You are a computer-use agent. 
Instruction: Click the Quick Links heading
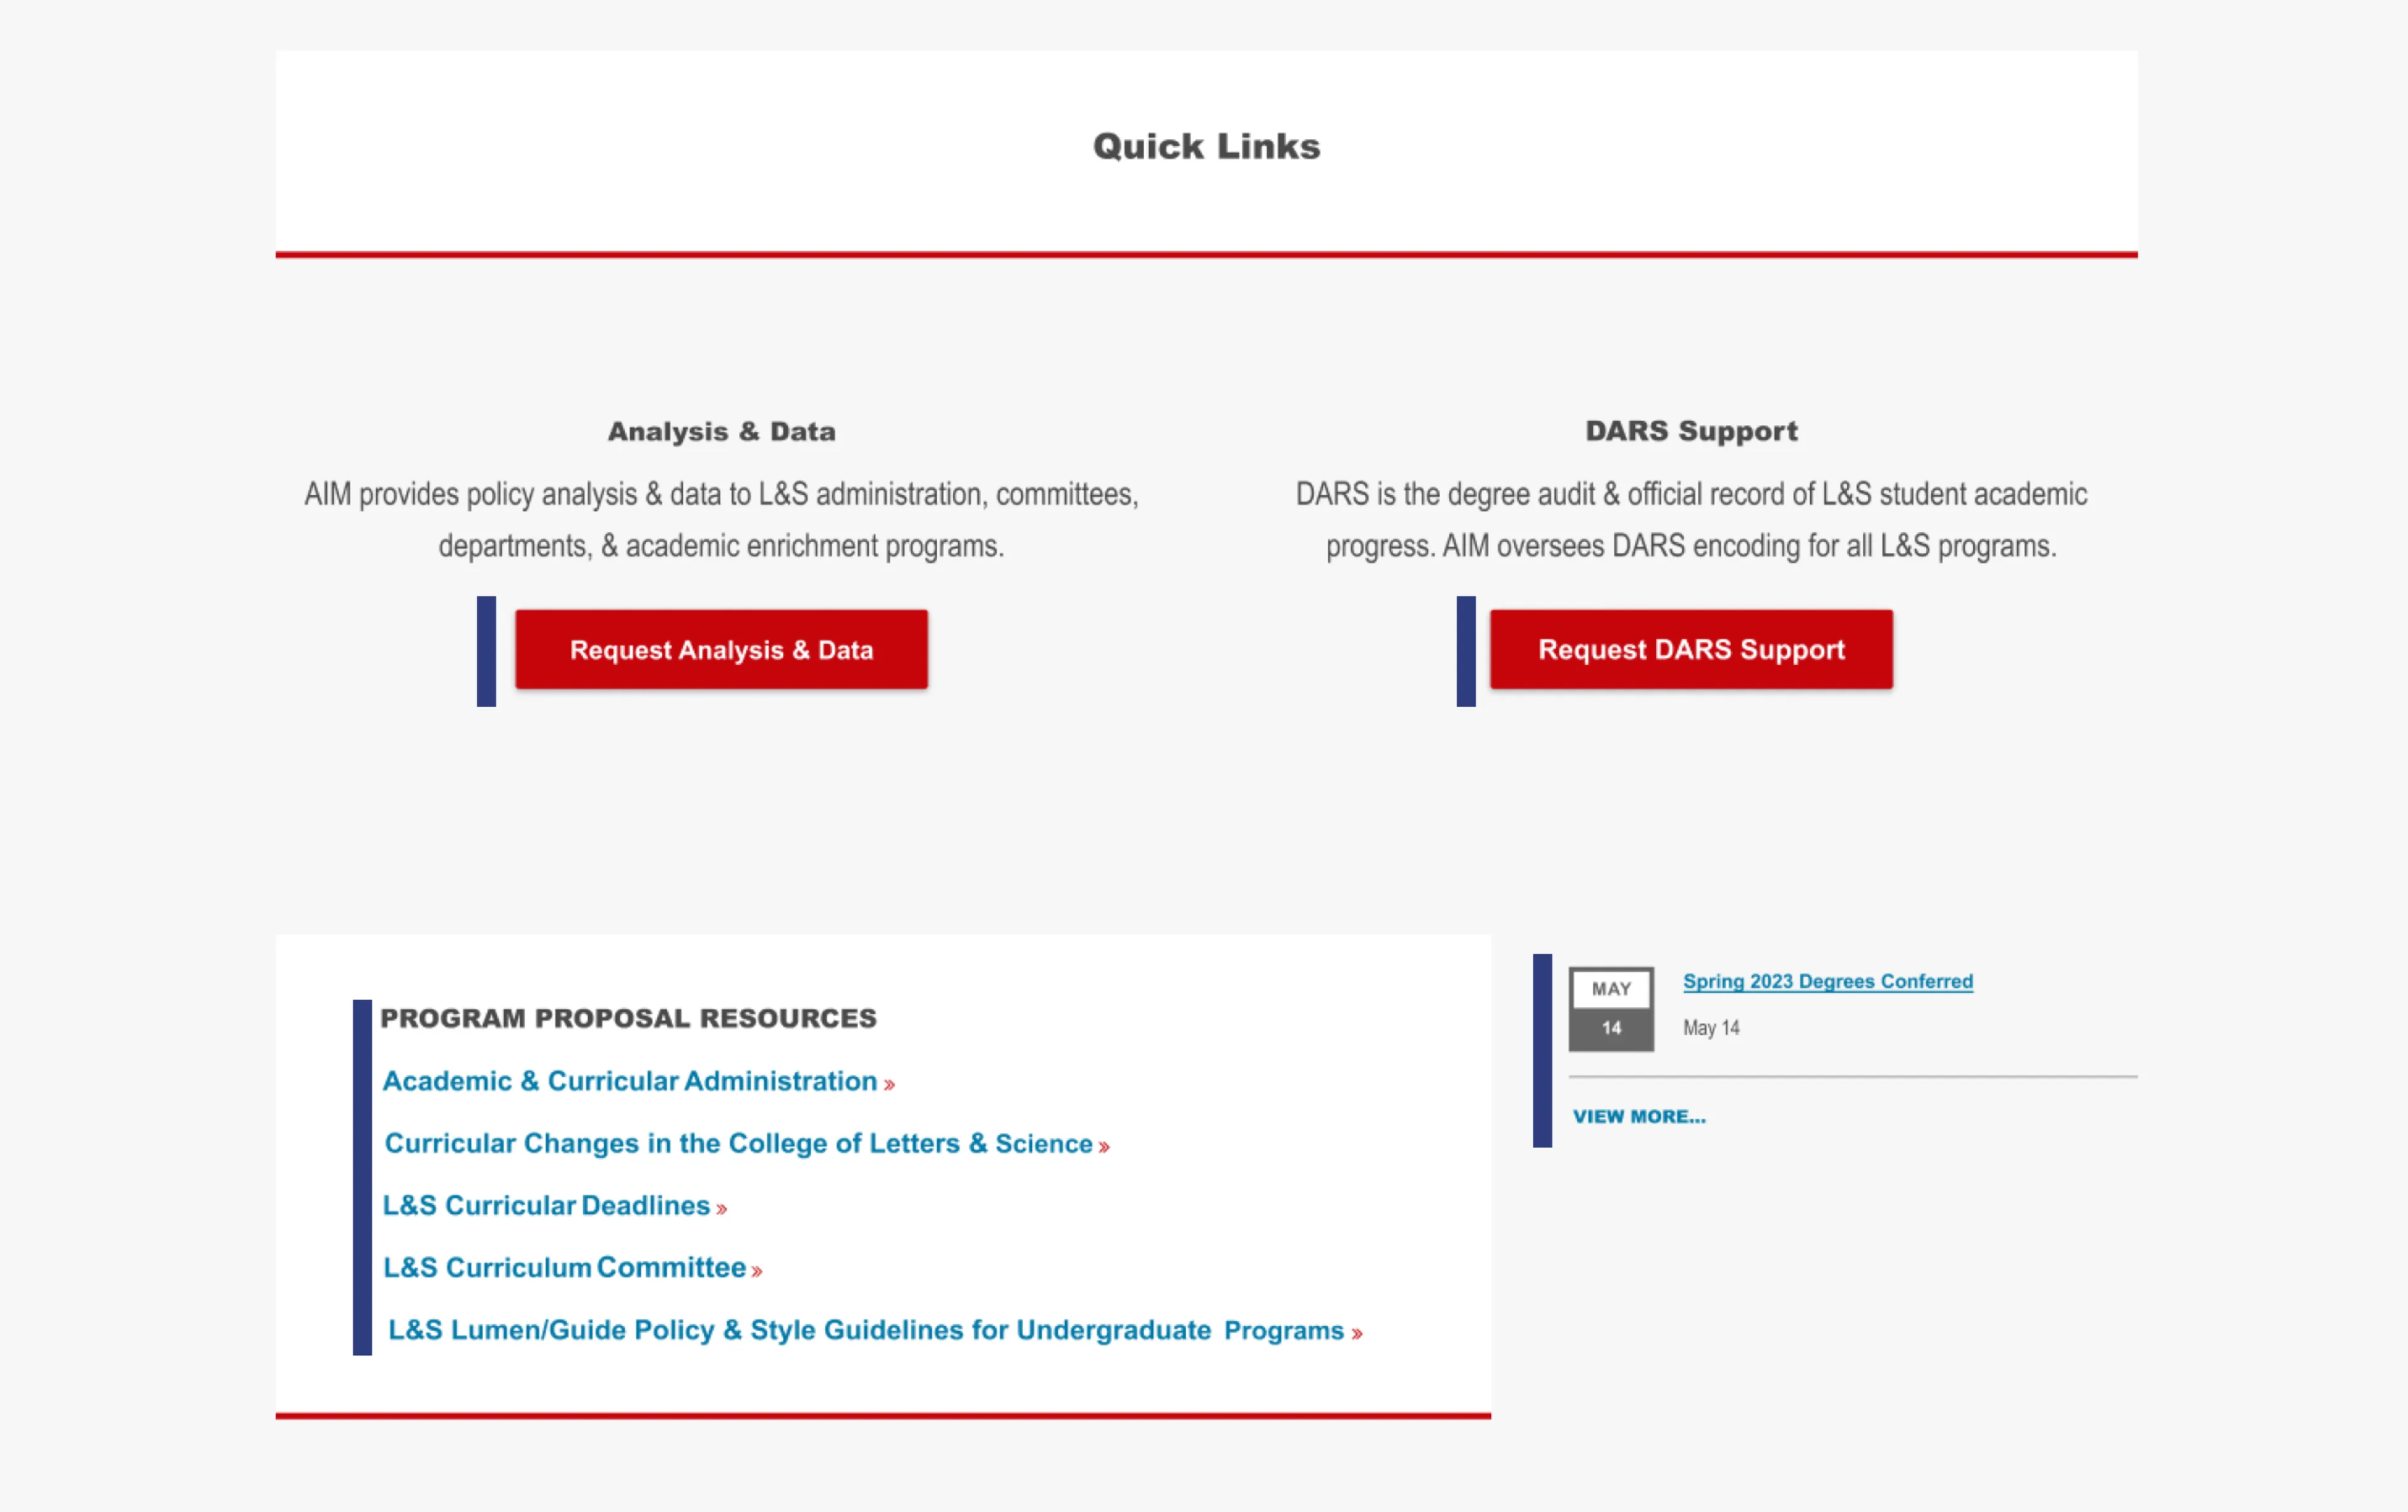[1206, 147]
